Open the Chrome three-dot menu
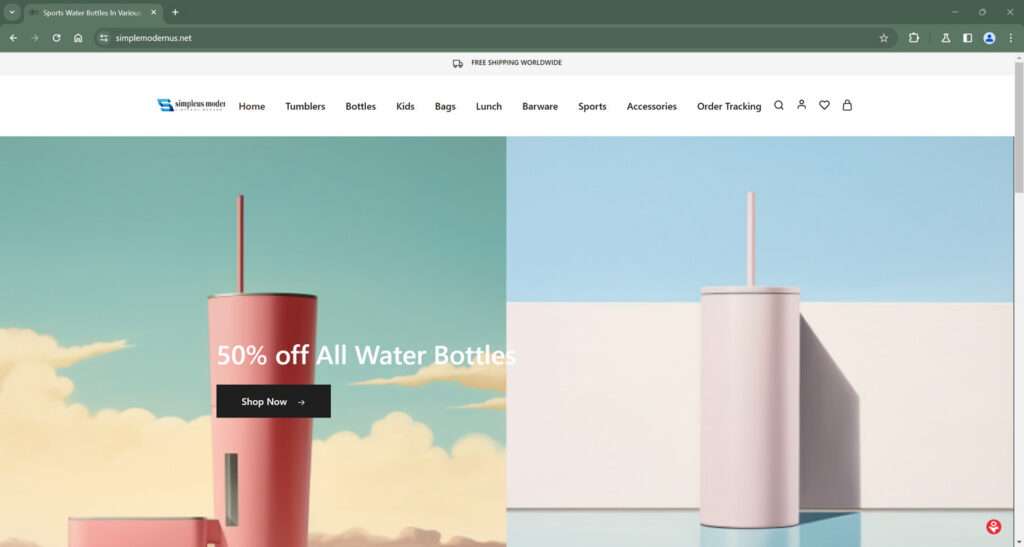 [x=1011, y=38]
